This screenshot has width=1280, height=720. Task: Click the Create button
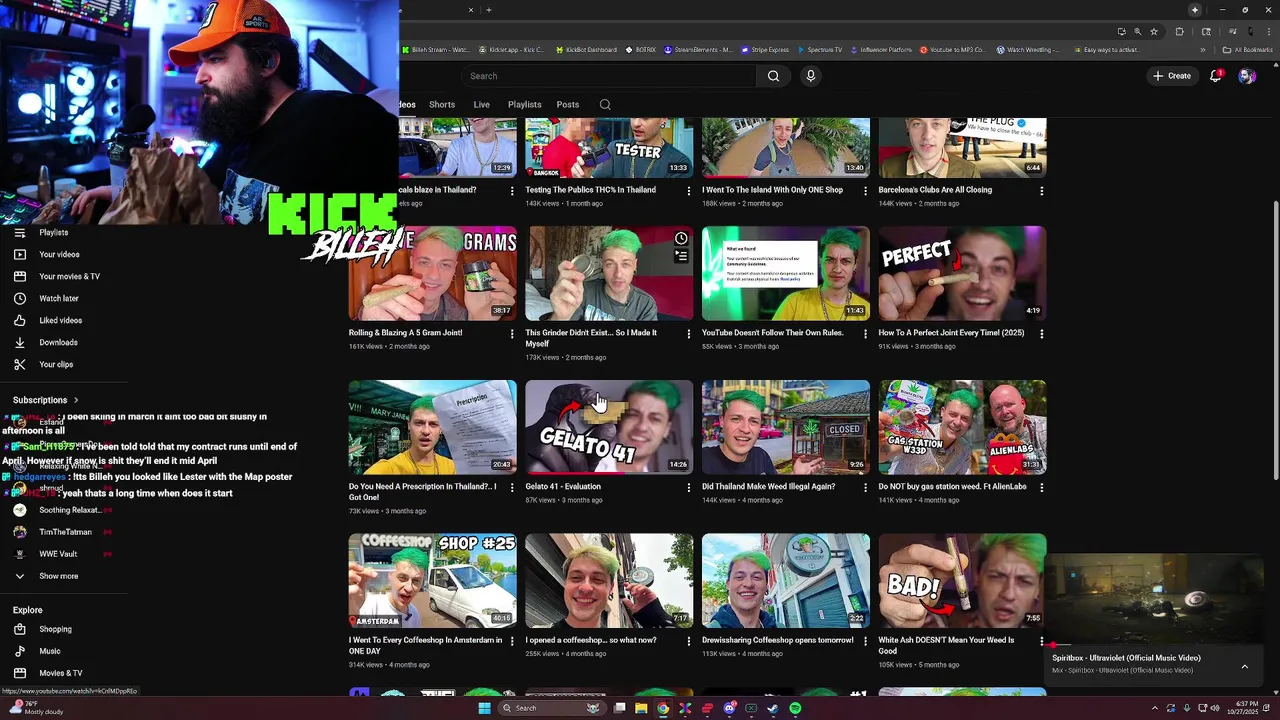tap(1172, 76)
